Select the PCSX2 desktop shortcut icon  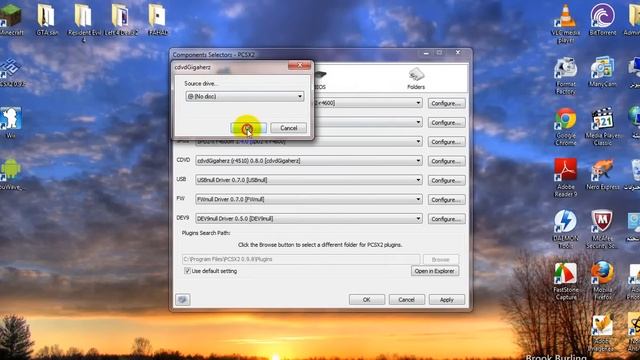pos(11,72)
